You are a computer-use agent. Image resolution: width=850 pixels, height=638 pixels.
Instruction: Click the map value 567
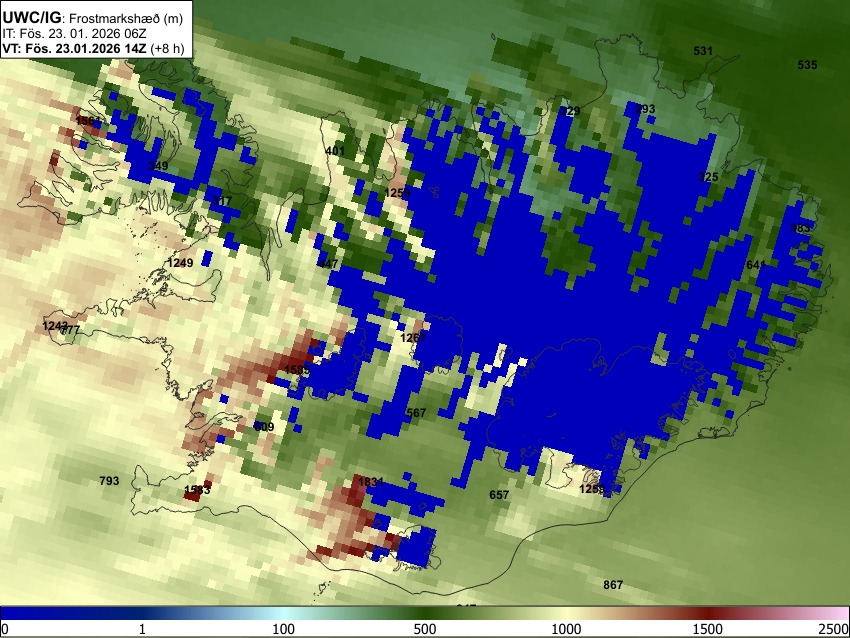pos(416,413)
